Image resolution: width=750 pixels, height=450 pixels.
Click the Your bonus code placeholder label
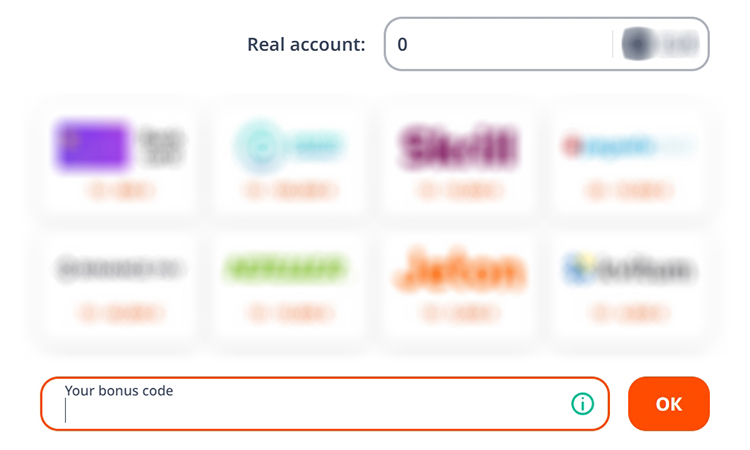[x=119, y=391]
